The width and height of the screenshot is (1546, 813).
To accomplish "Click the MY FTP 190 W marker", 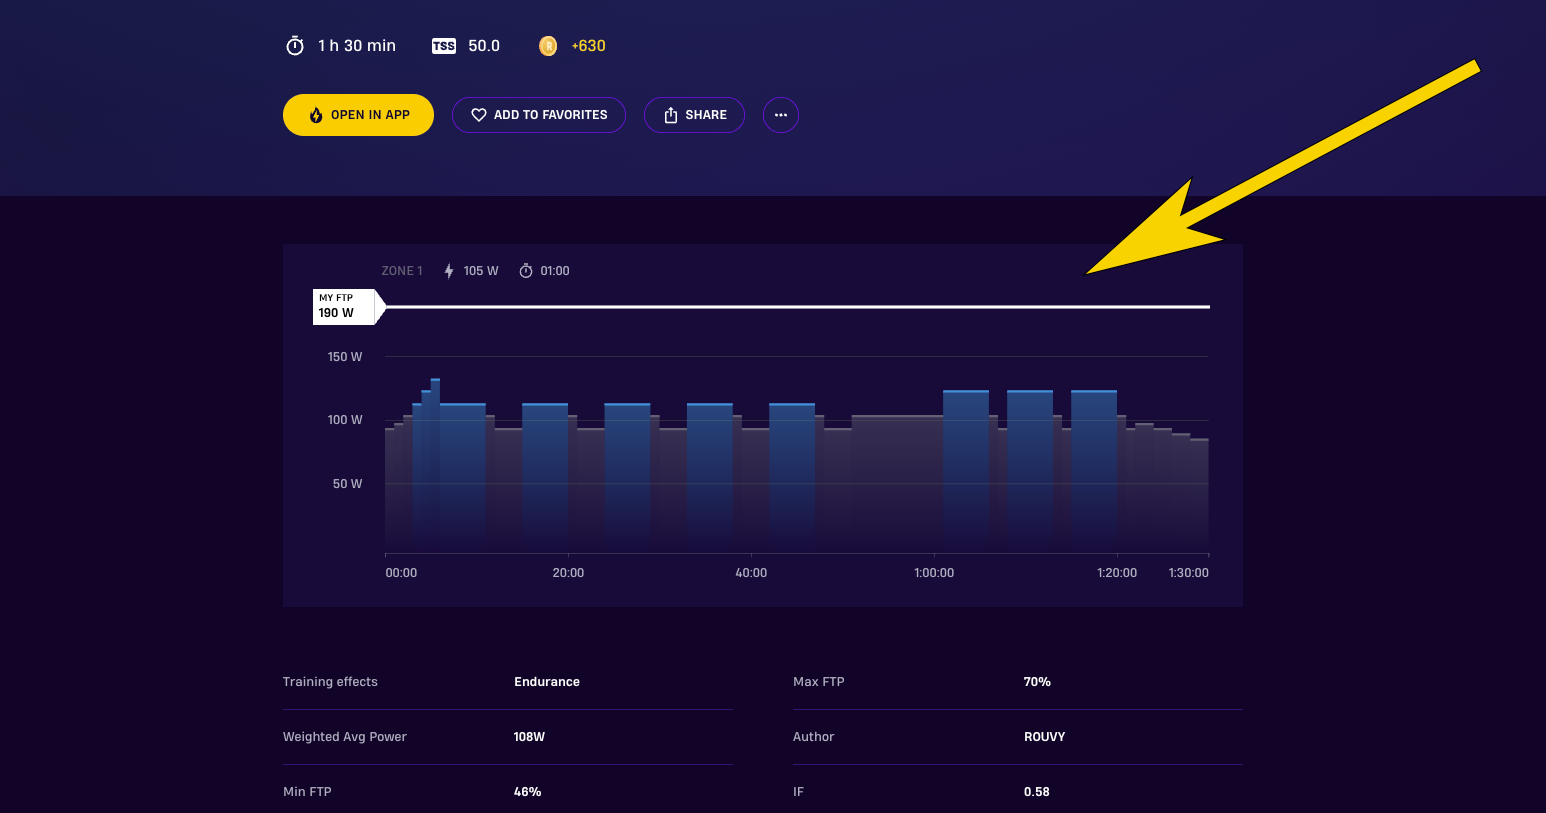I will [x=346, y=307].
